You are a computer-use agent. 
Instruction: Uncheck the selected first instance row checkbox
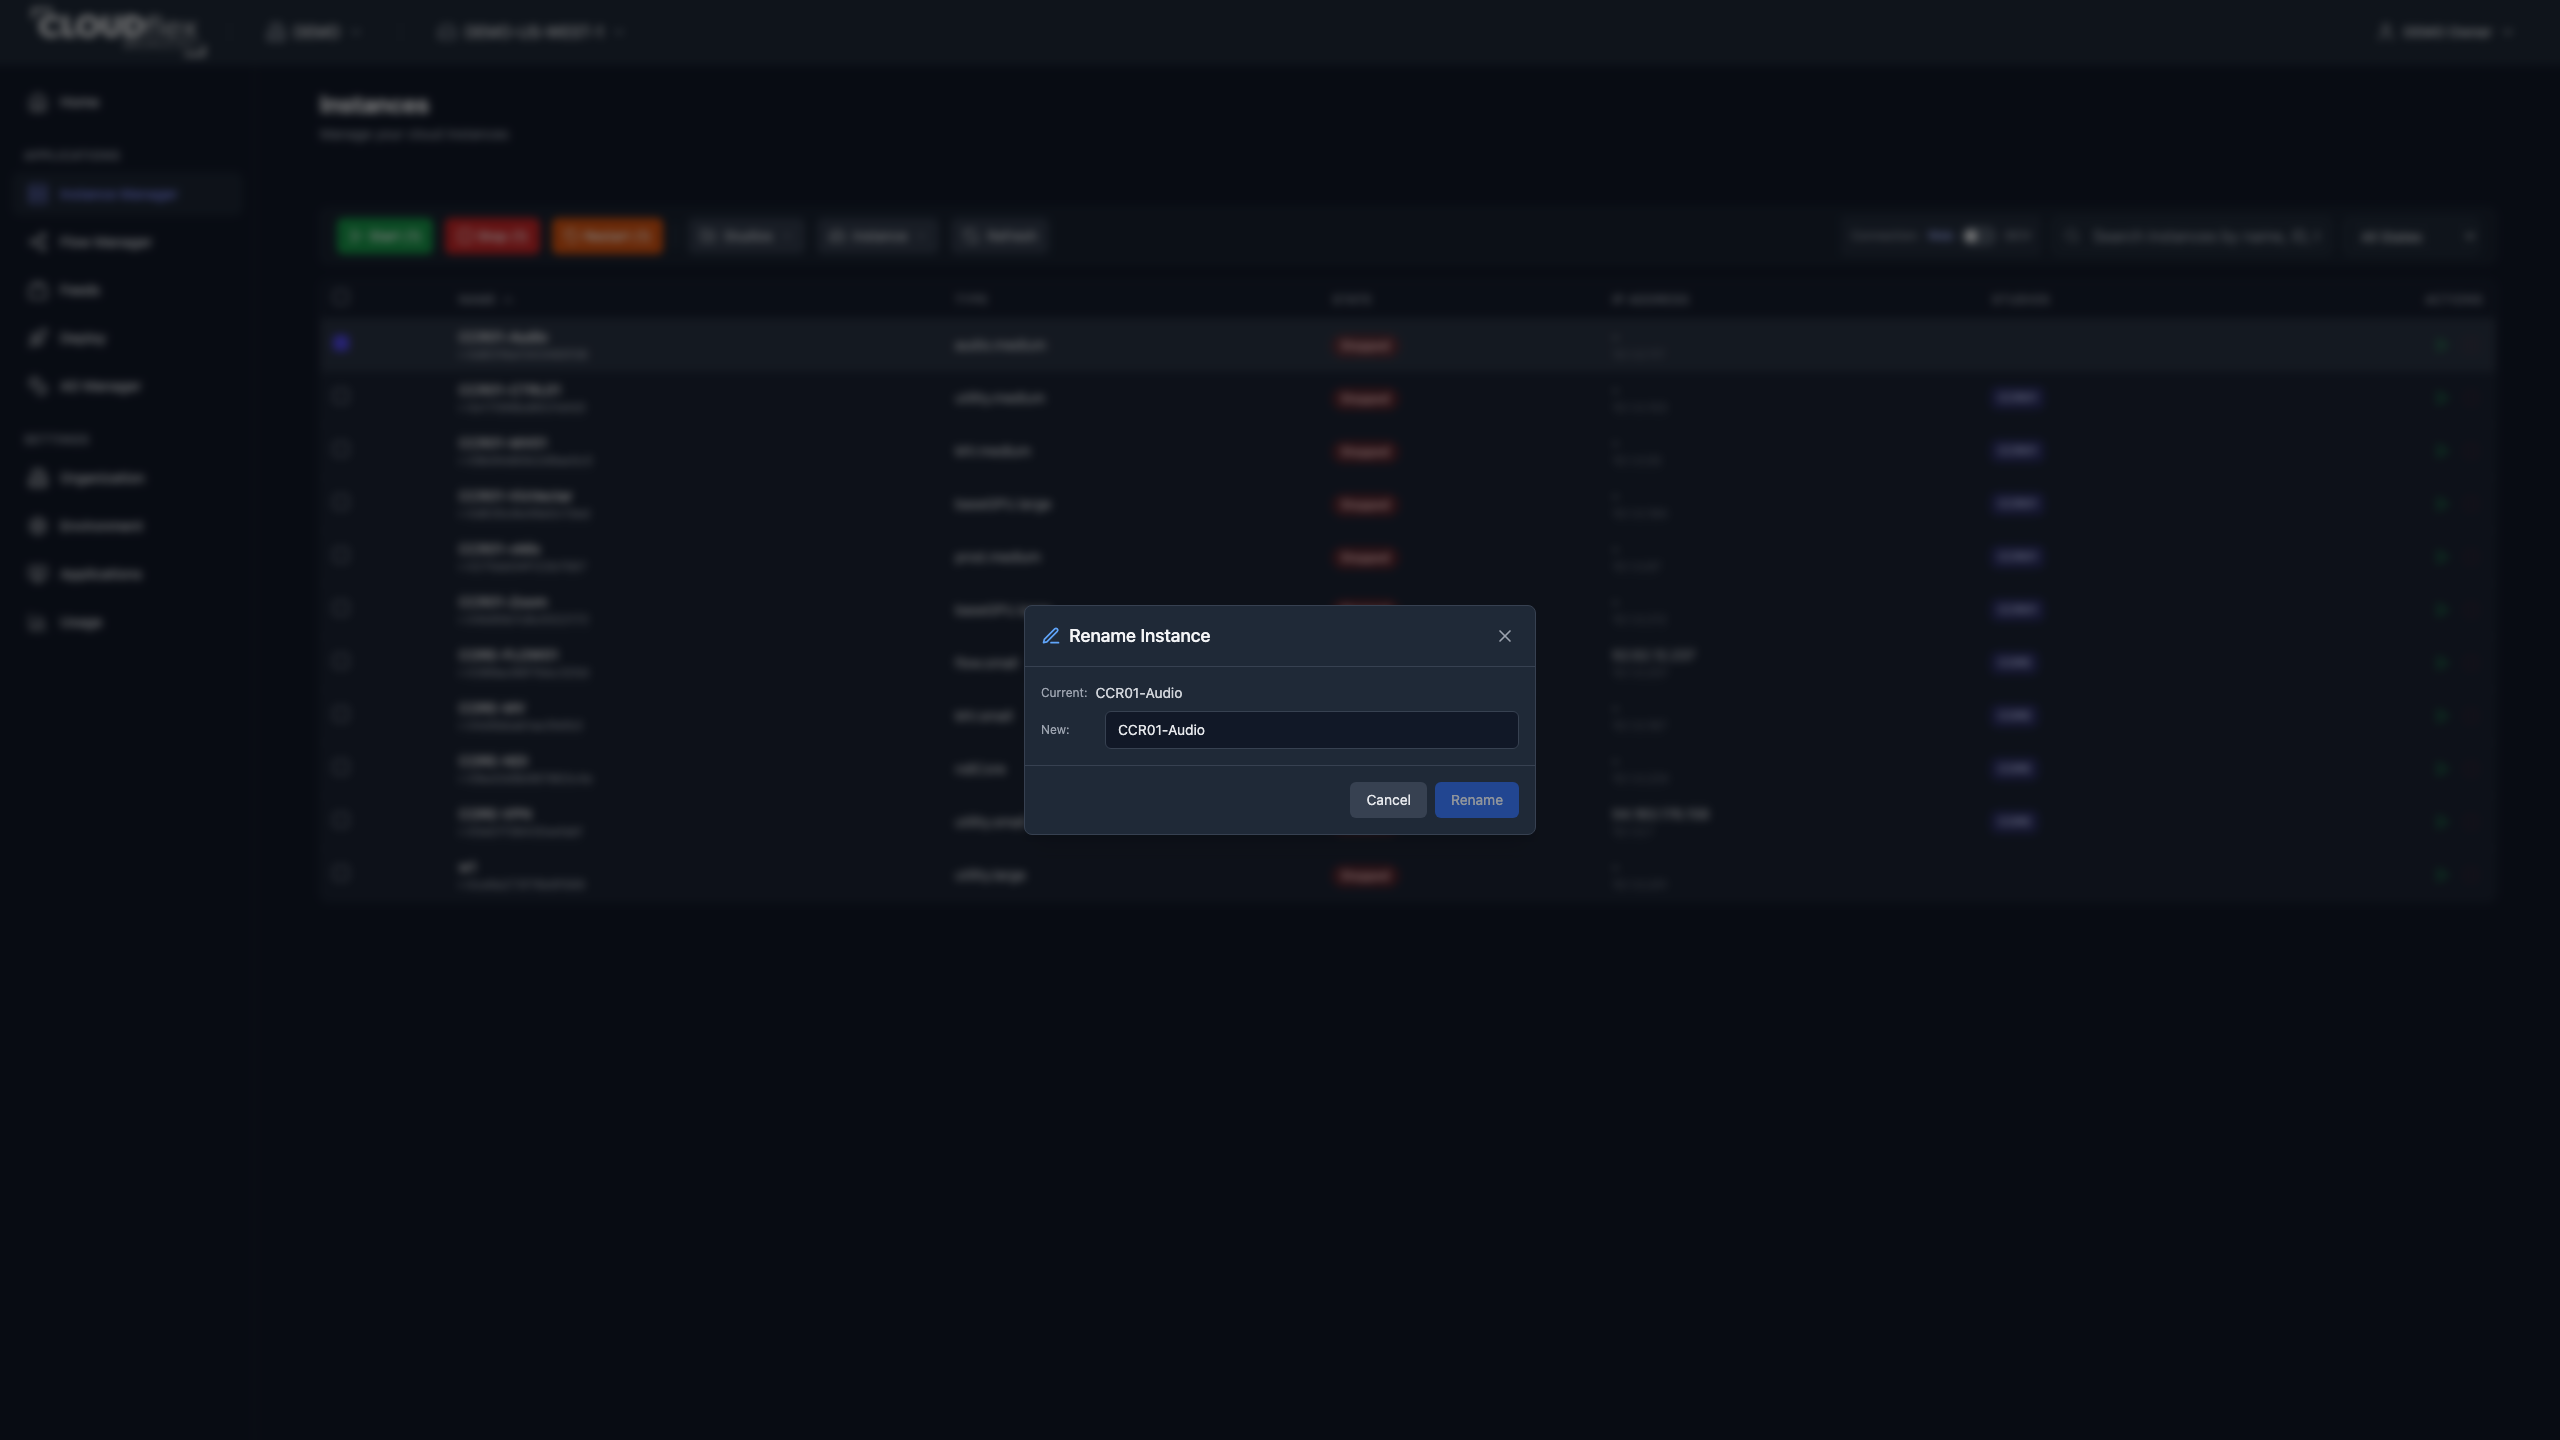[341, 343]
